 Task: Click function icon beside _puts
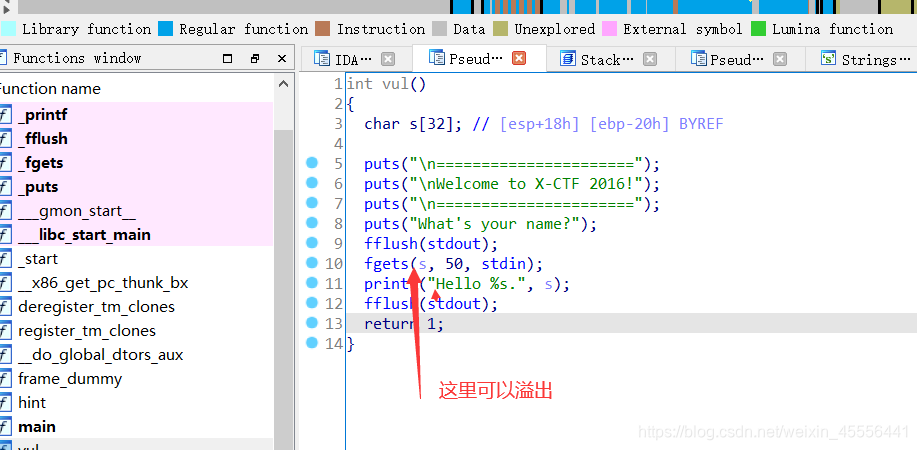(x=5, y=187)
